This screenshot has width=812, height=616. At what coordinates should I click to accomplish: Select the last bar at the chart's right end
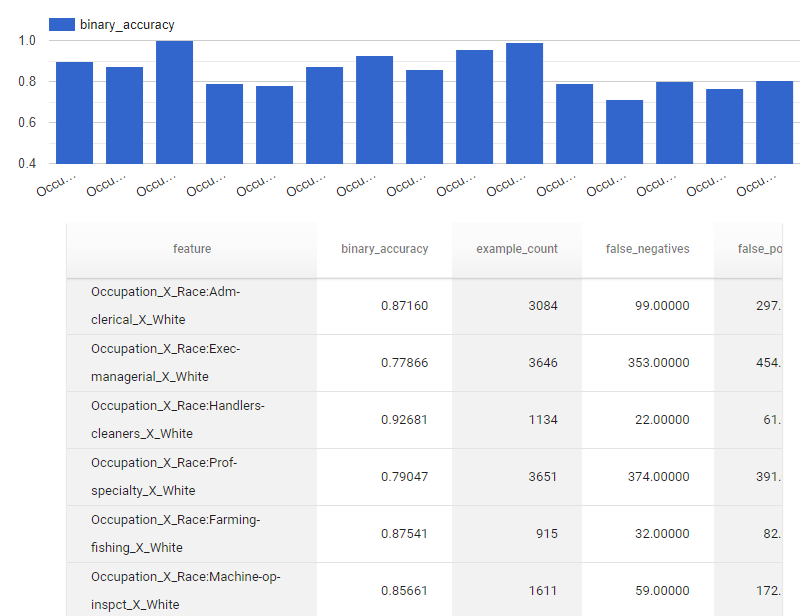point(774,122)
